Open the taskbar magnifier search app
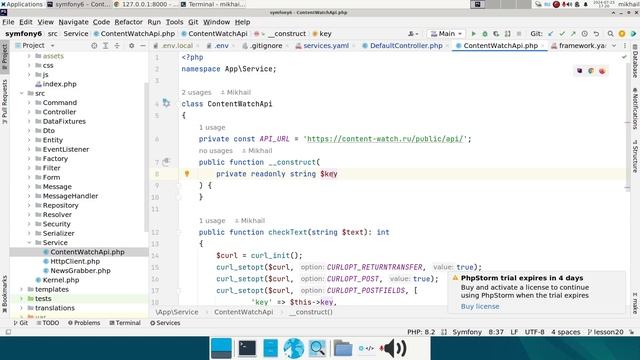Viewport: 640px width, 360px height. (318, 348)
